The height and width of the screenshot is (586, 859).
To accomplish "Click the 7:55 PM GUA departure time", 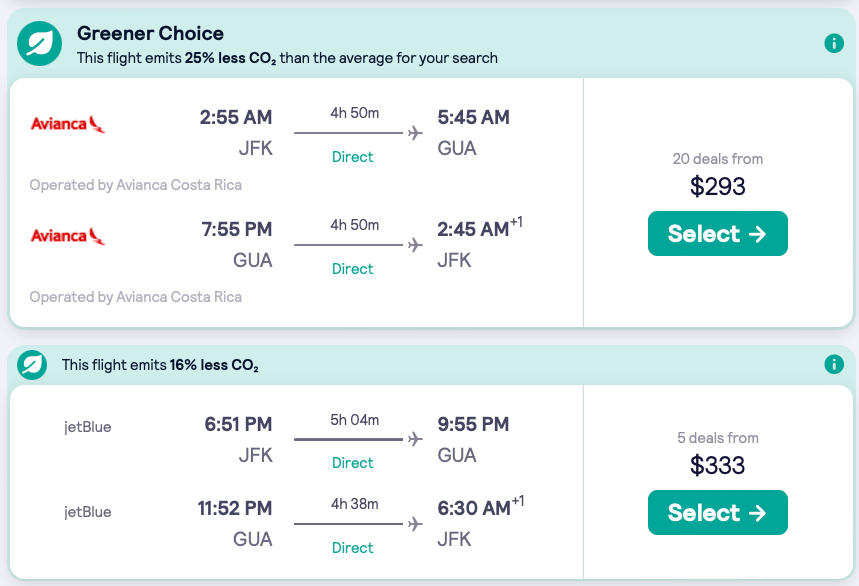I will click(236, 229).
